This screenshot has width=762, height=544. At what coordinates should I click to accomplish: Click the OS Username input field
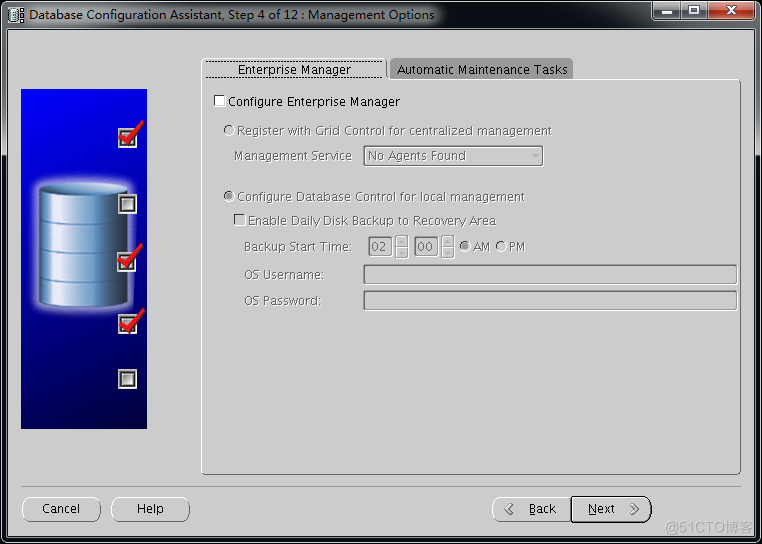[550, 275]
